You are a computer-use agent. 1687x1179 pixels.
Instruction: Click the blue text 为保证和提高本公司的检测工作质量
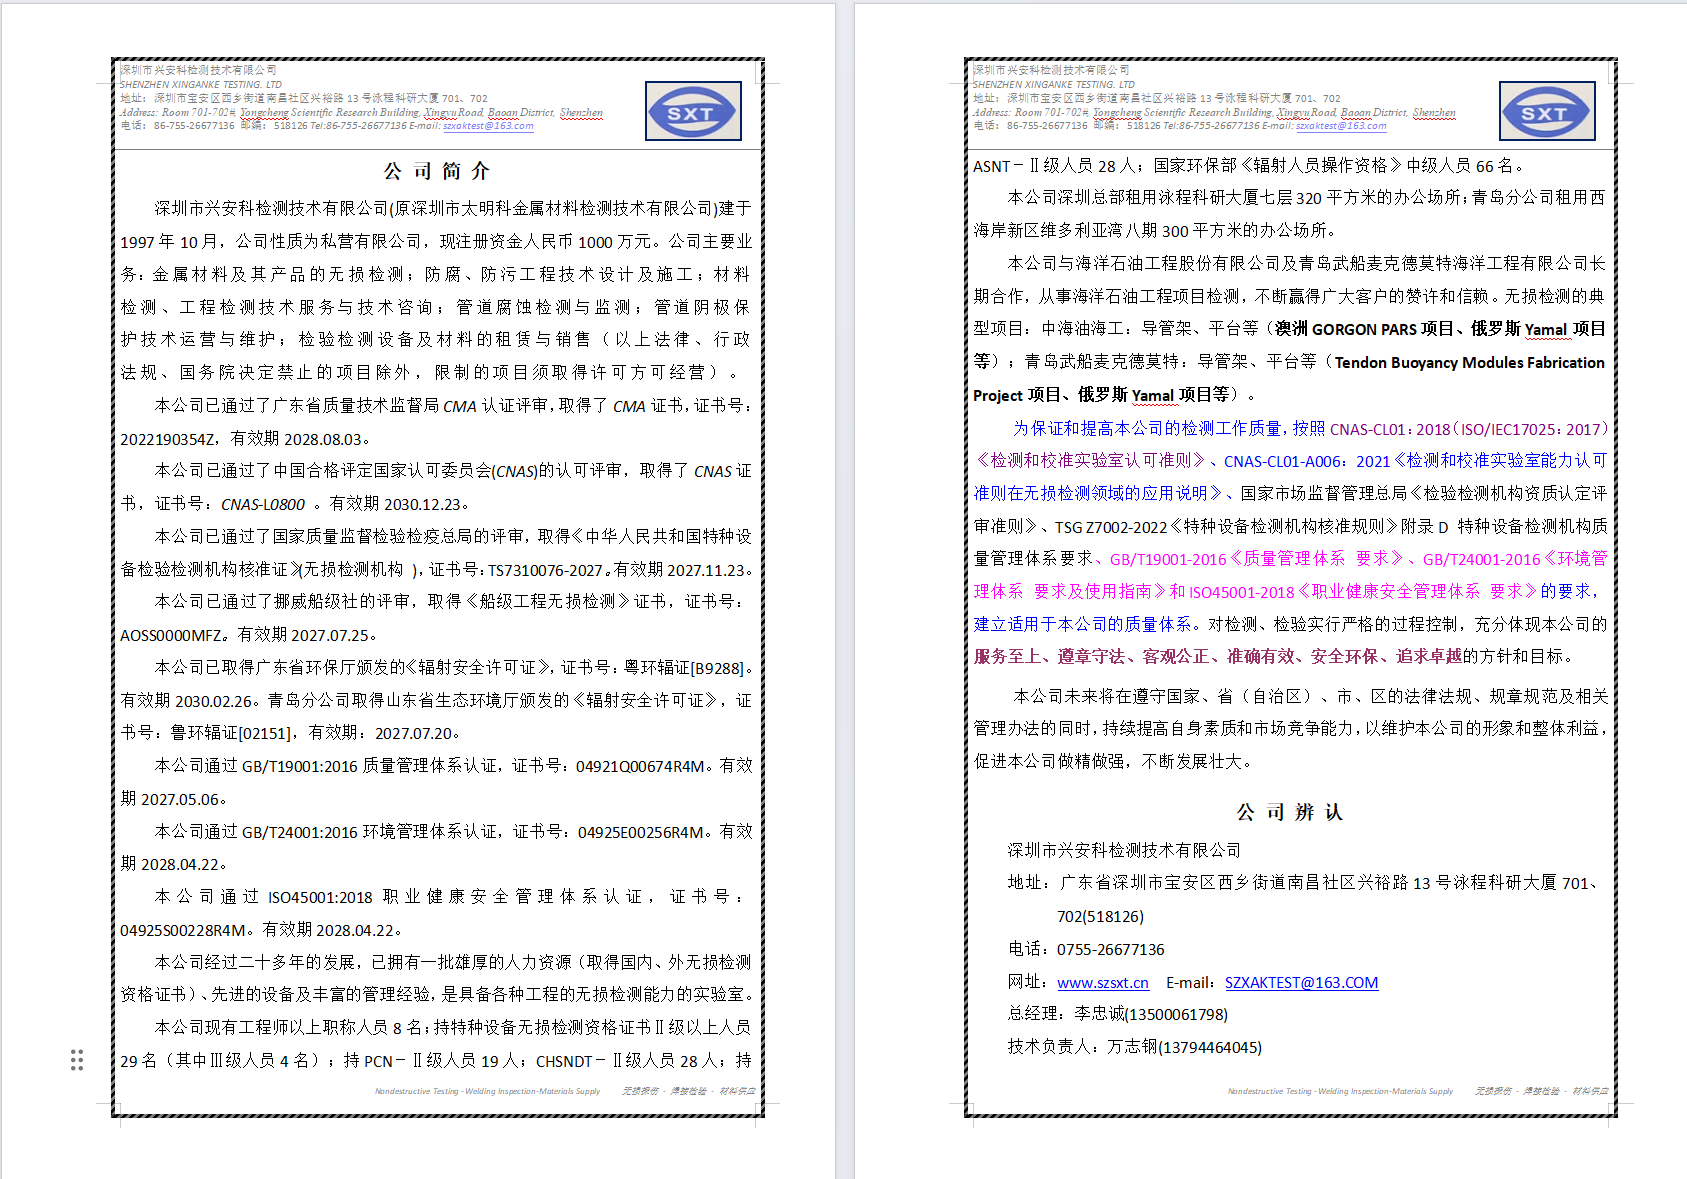click(1146, 429)
